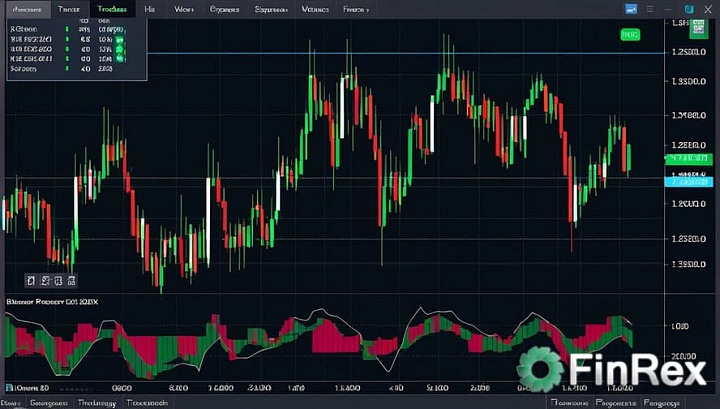
Task: Click the first chart tool icon above the indicator panel
Action: (x=32, y=280)
